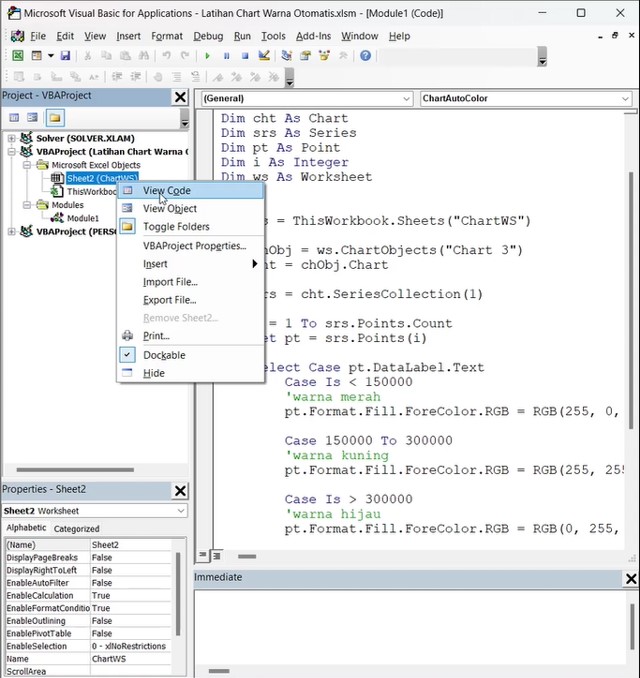Click Toggle Folders icon in Project panel
Image resolution: width=640 pixels, height=678 pixels.
pos(53,118)
